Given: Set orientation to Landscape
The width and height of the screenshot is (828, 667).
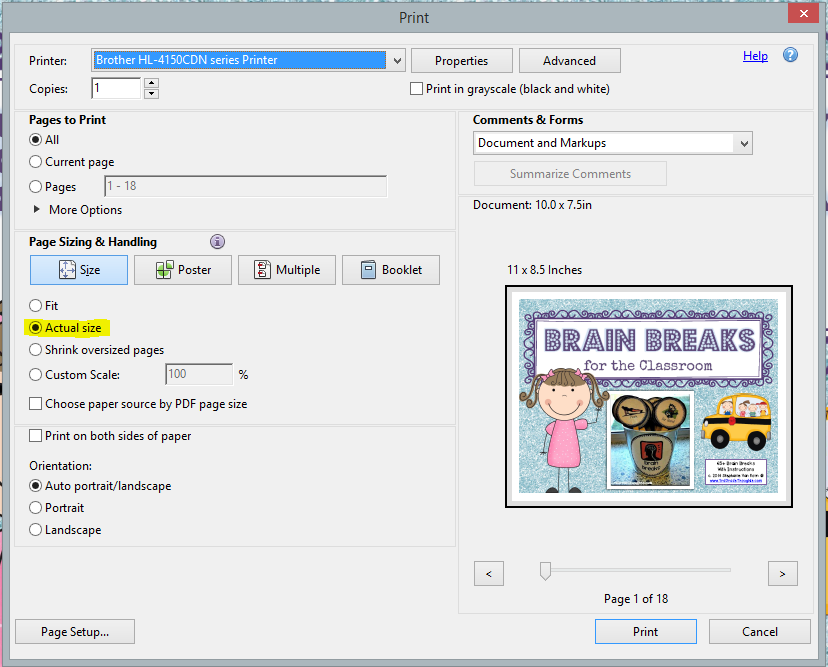Looking at the screenshot, I should (35, 530).
